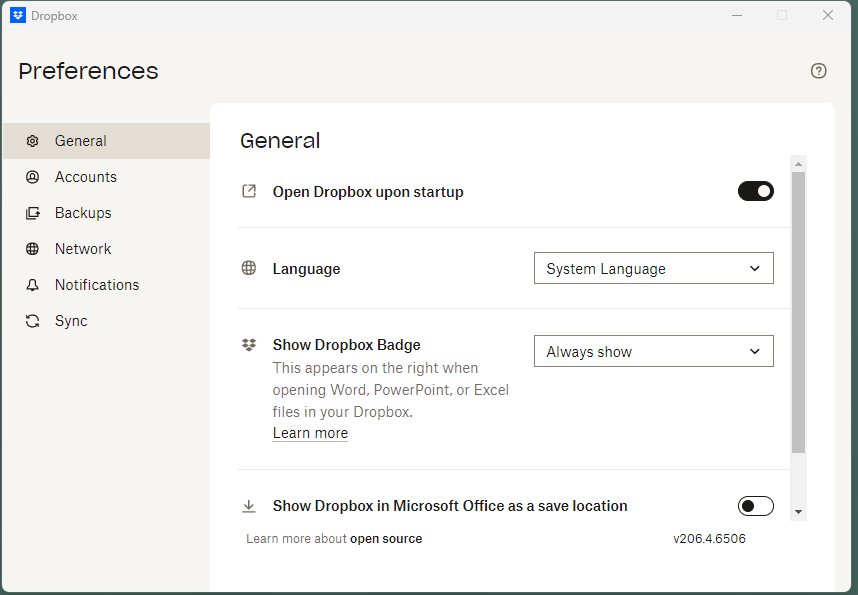Click the Notifications bell icon
Viewport: 858px width, 595px height.
coord(32,285)
